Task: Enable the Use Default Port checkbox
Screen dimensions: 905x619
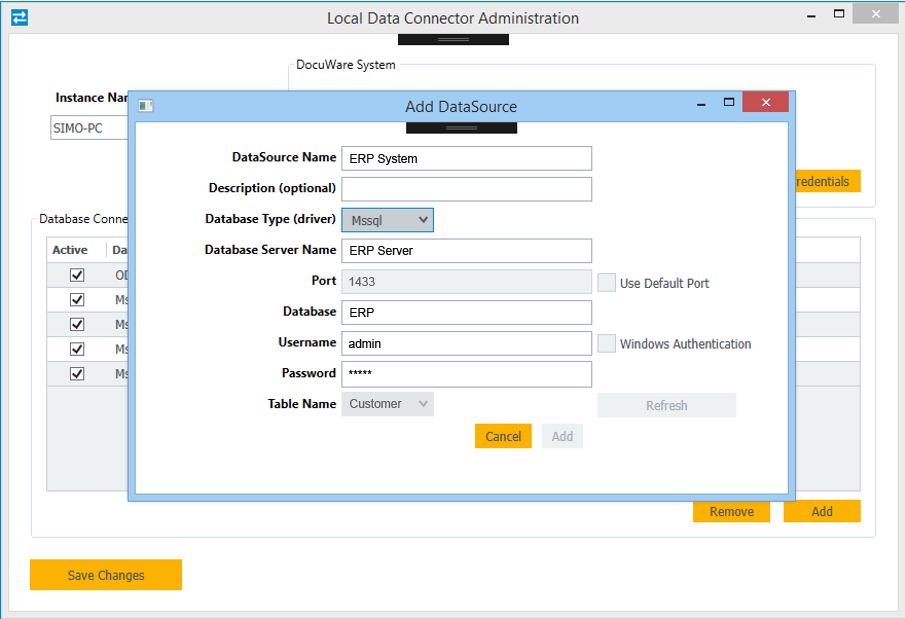Action: coord(607,282)
